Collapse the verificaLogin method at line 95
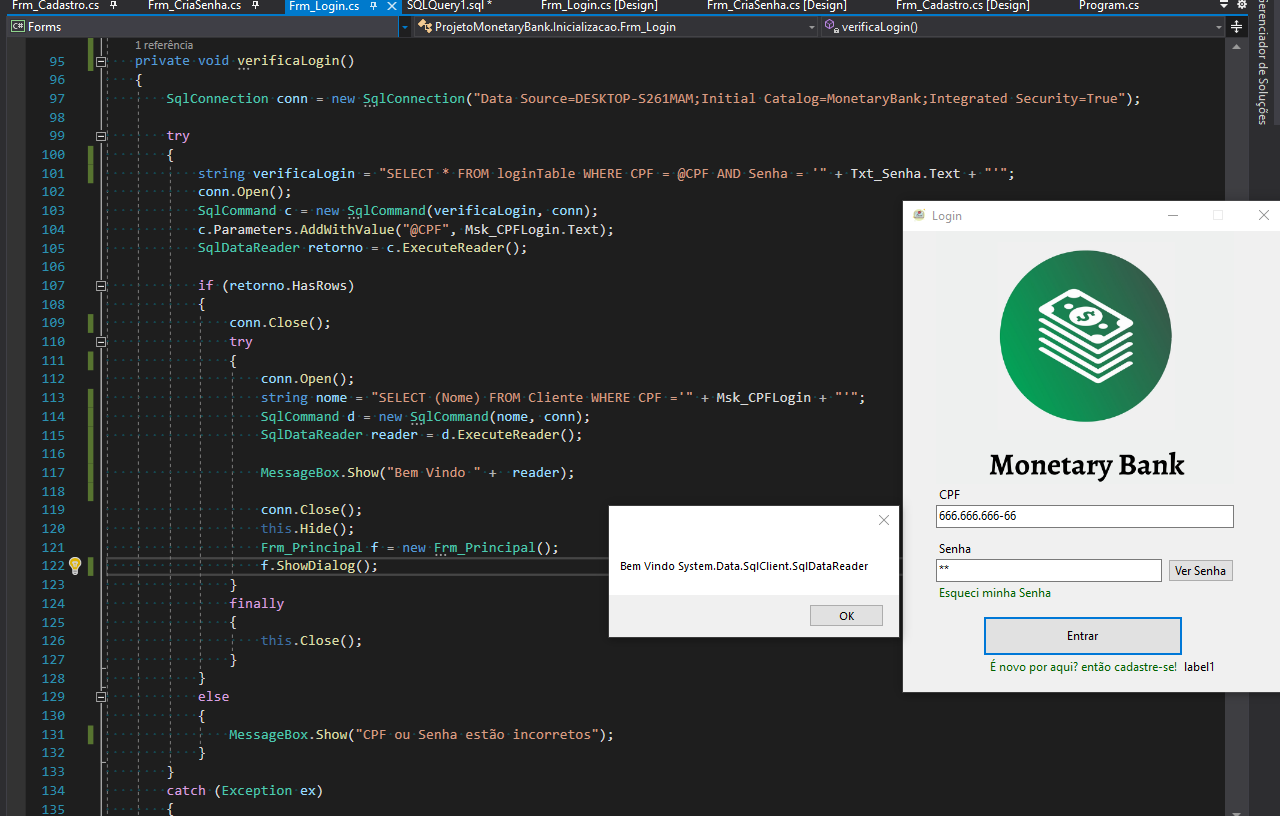 point(100,61)
